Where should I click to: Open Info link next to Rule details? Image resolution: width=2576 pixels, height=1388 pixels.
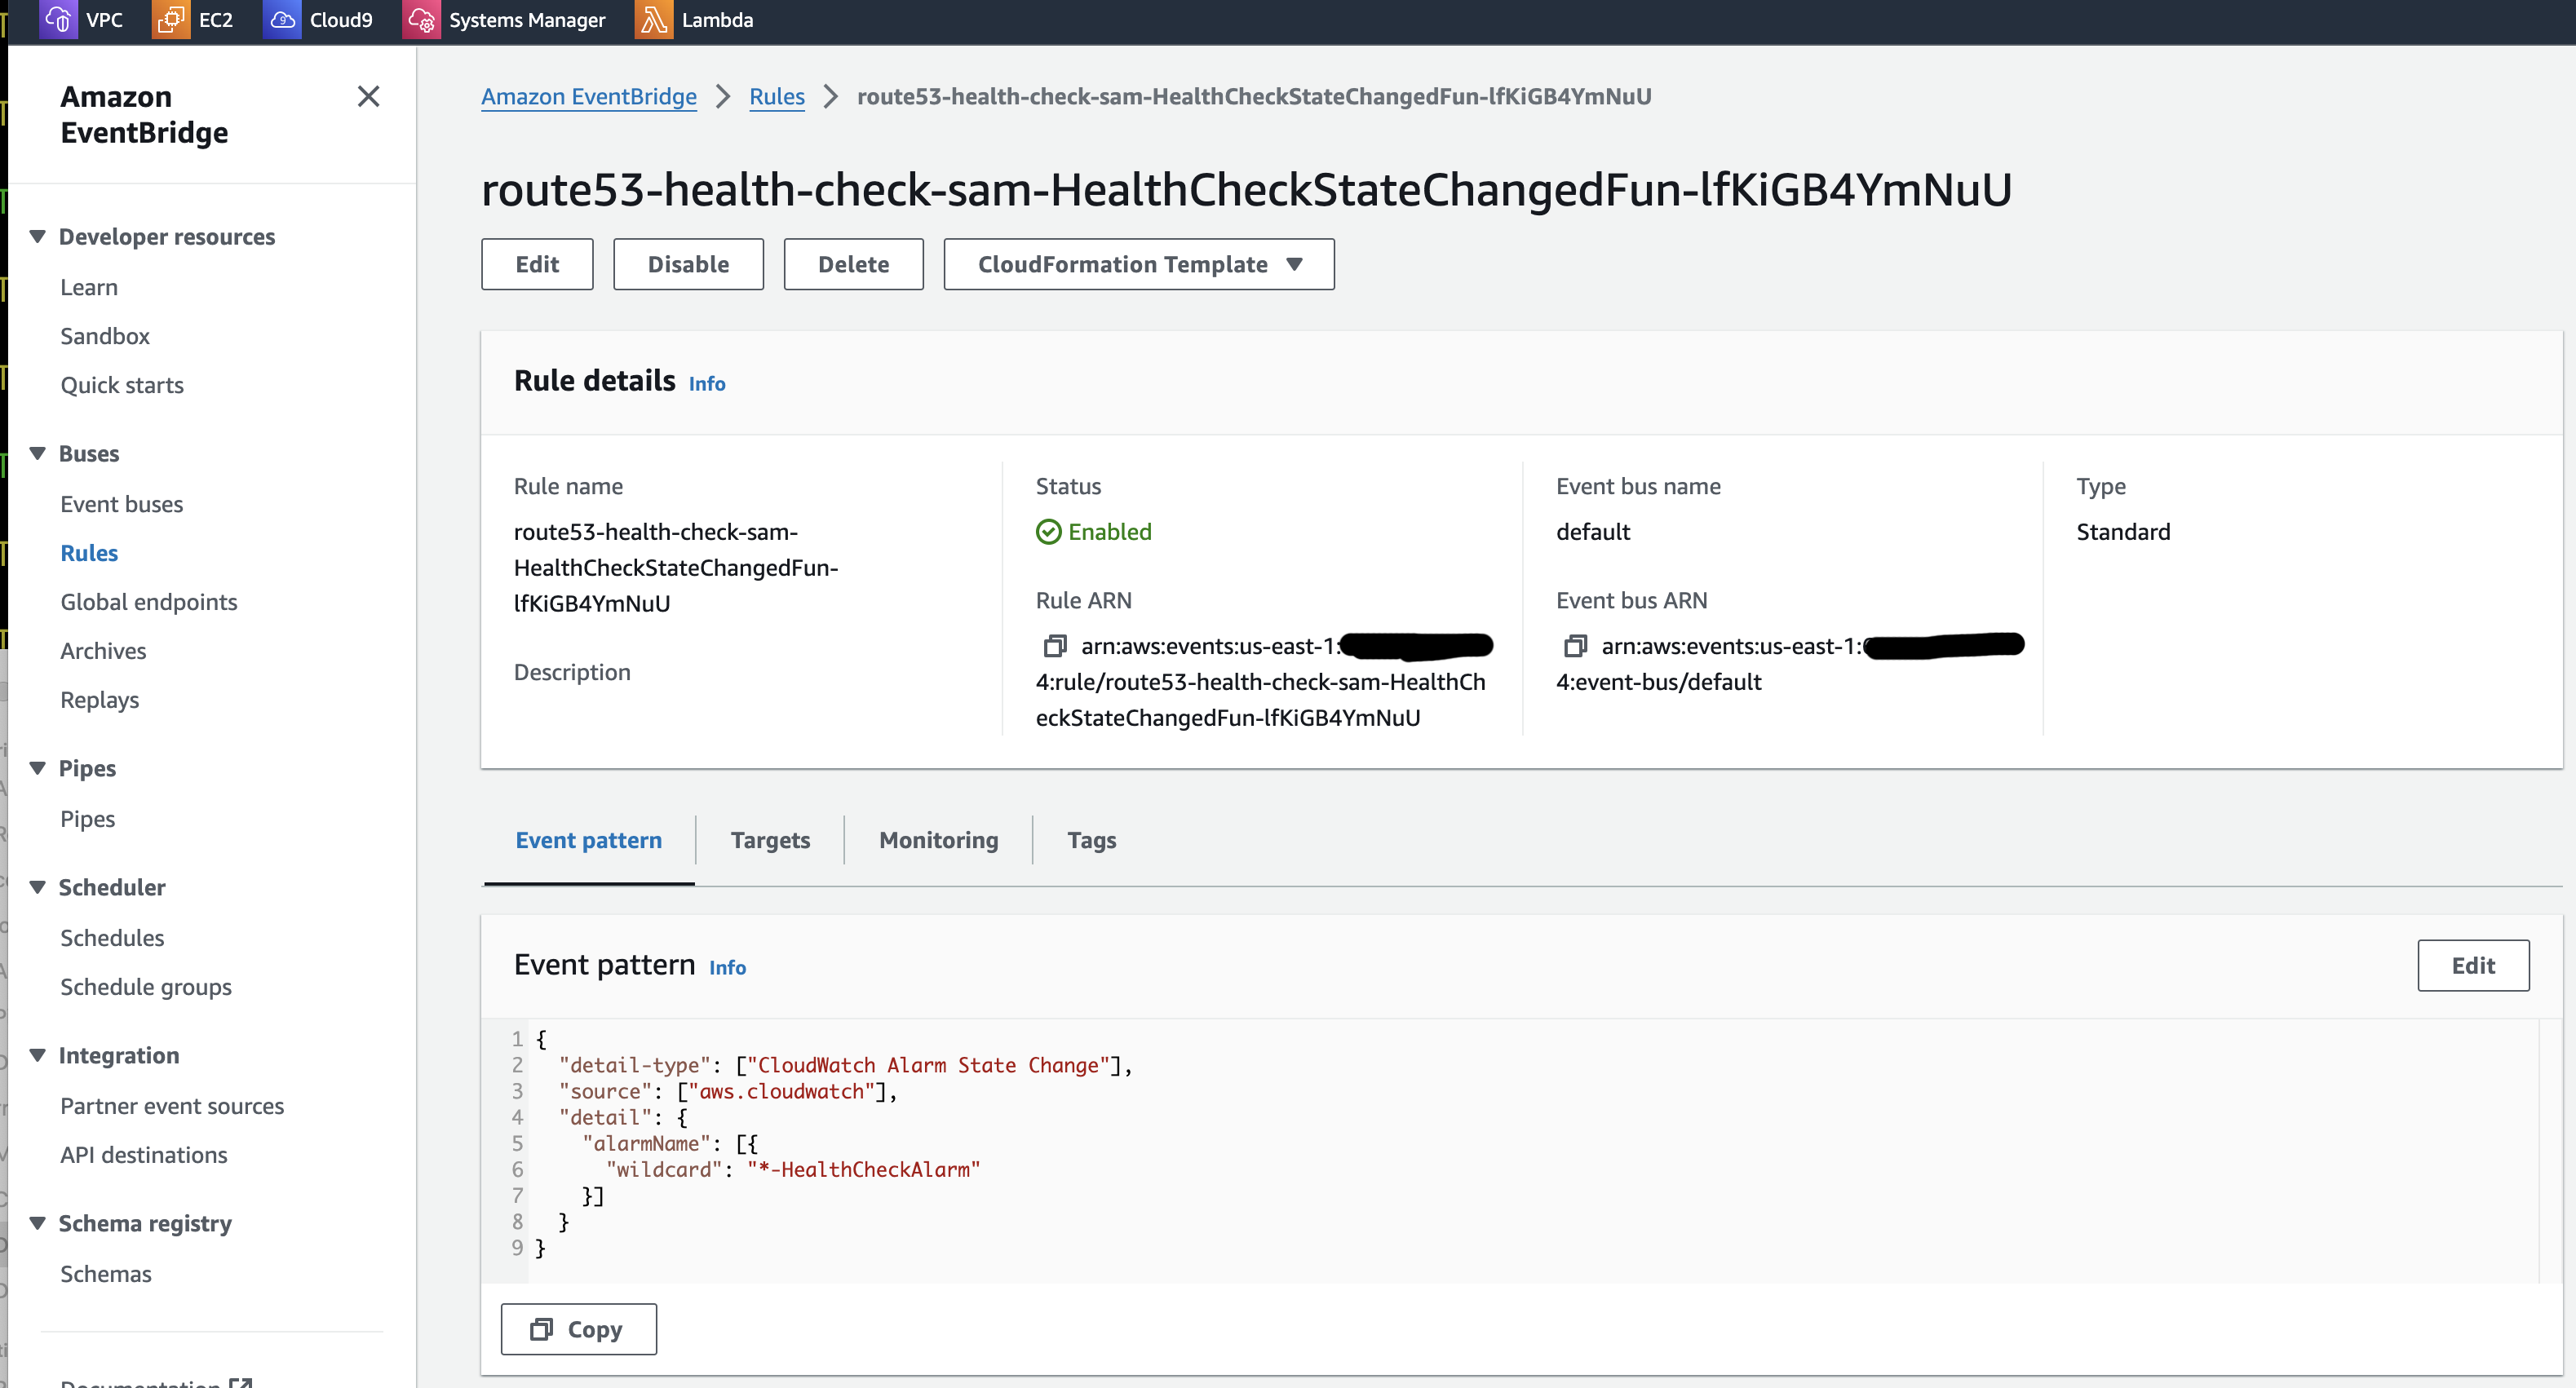click(707, 384)
